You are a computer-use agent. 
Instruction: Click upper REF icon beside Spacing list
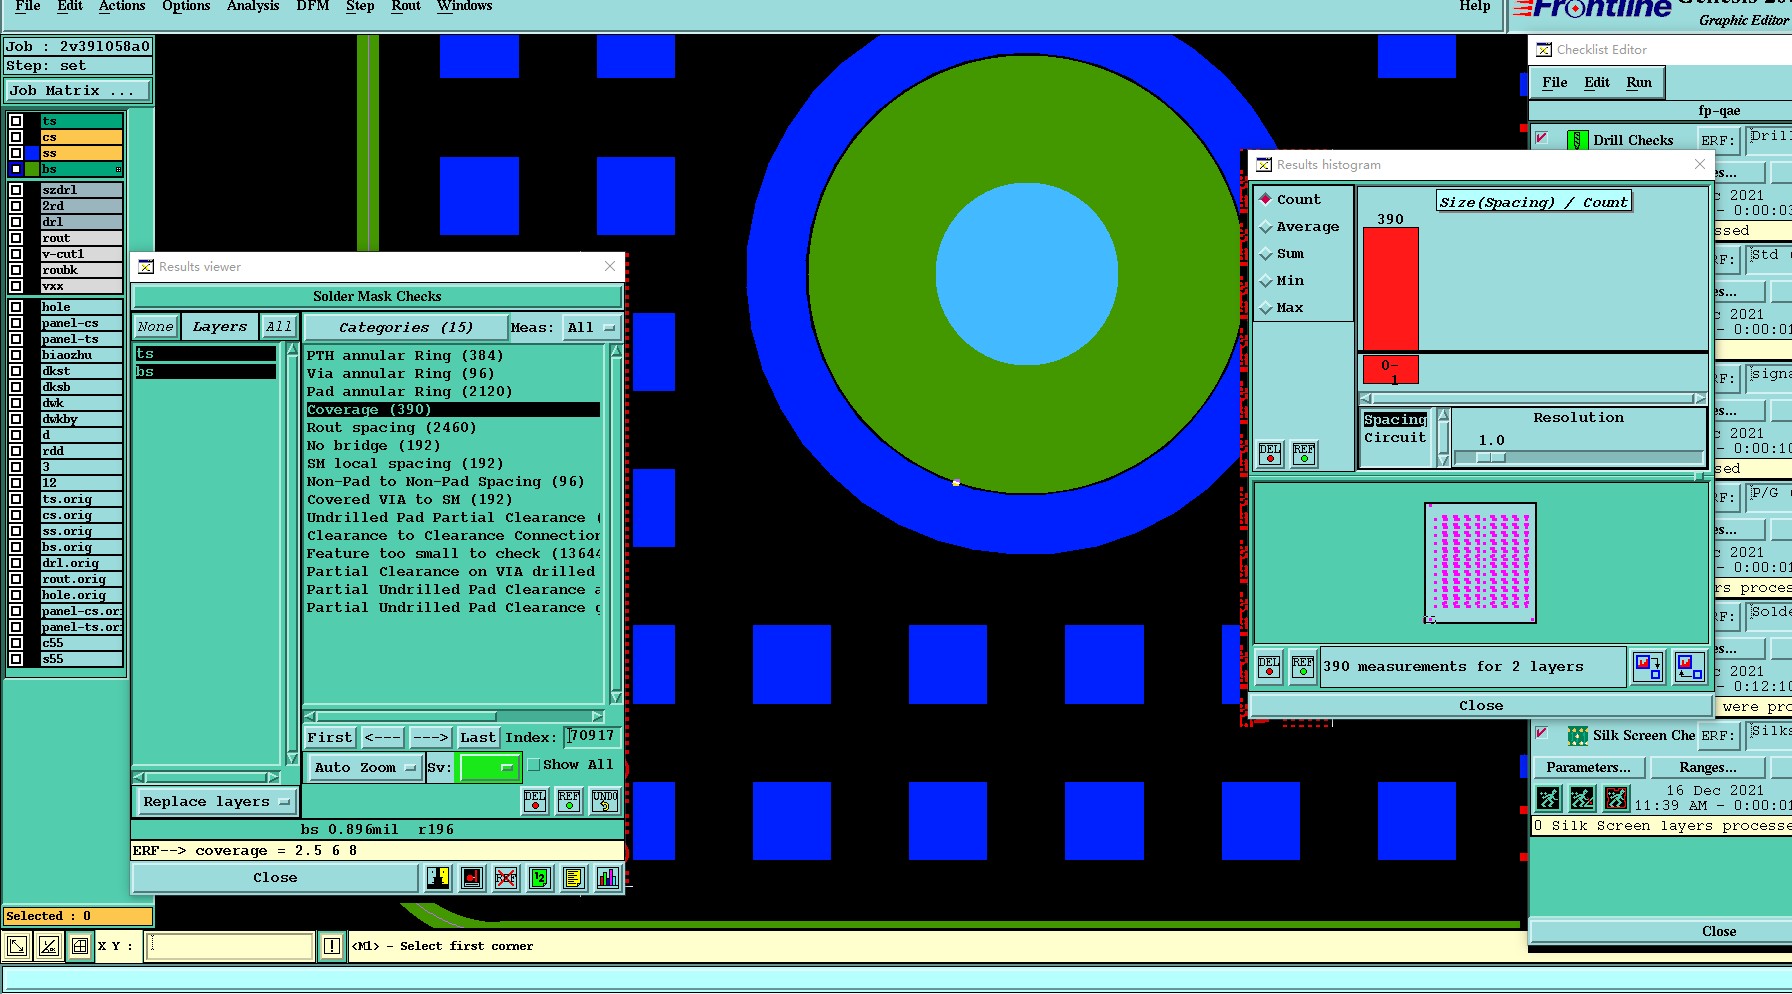click(x=1304, y=454)
